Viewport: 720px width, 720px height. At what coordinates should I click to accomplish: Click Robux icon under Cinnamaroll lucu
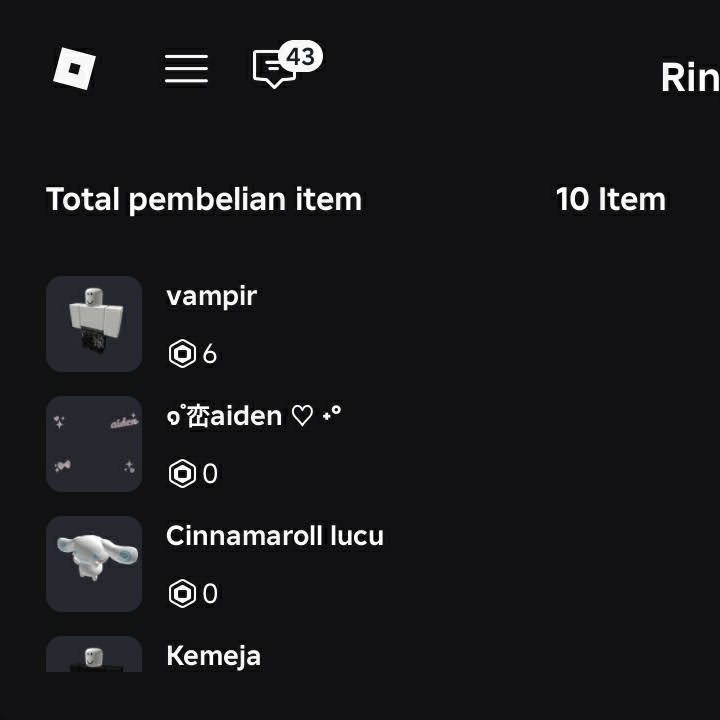point(182,593)
